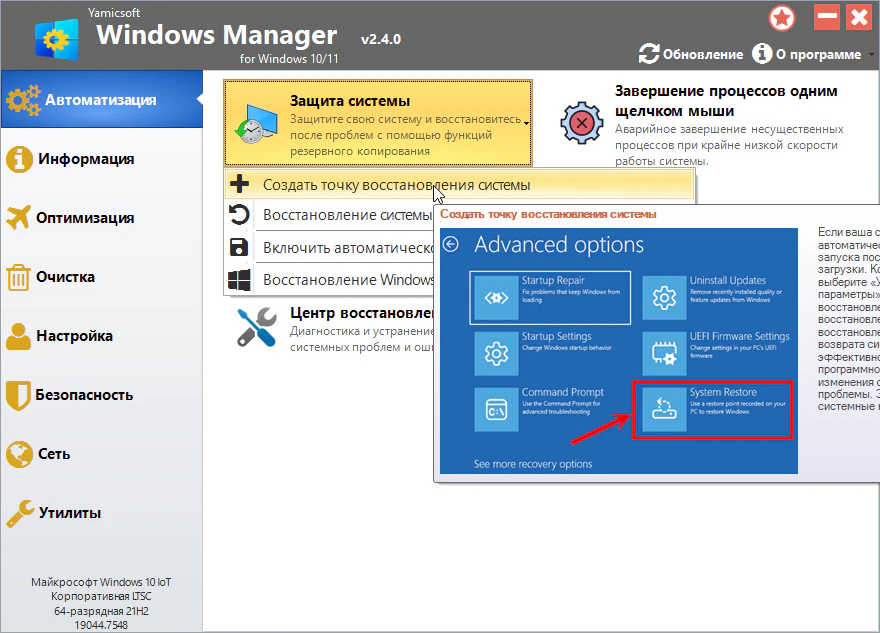
Task: Click the Windows Manager logo icon
Action: click(56, 39)
